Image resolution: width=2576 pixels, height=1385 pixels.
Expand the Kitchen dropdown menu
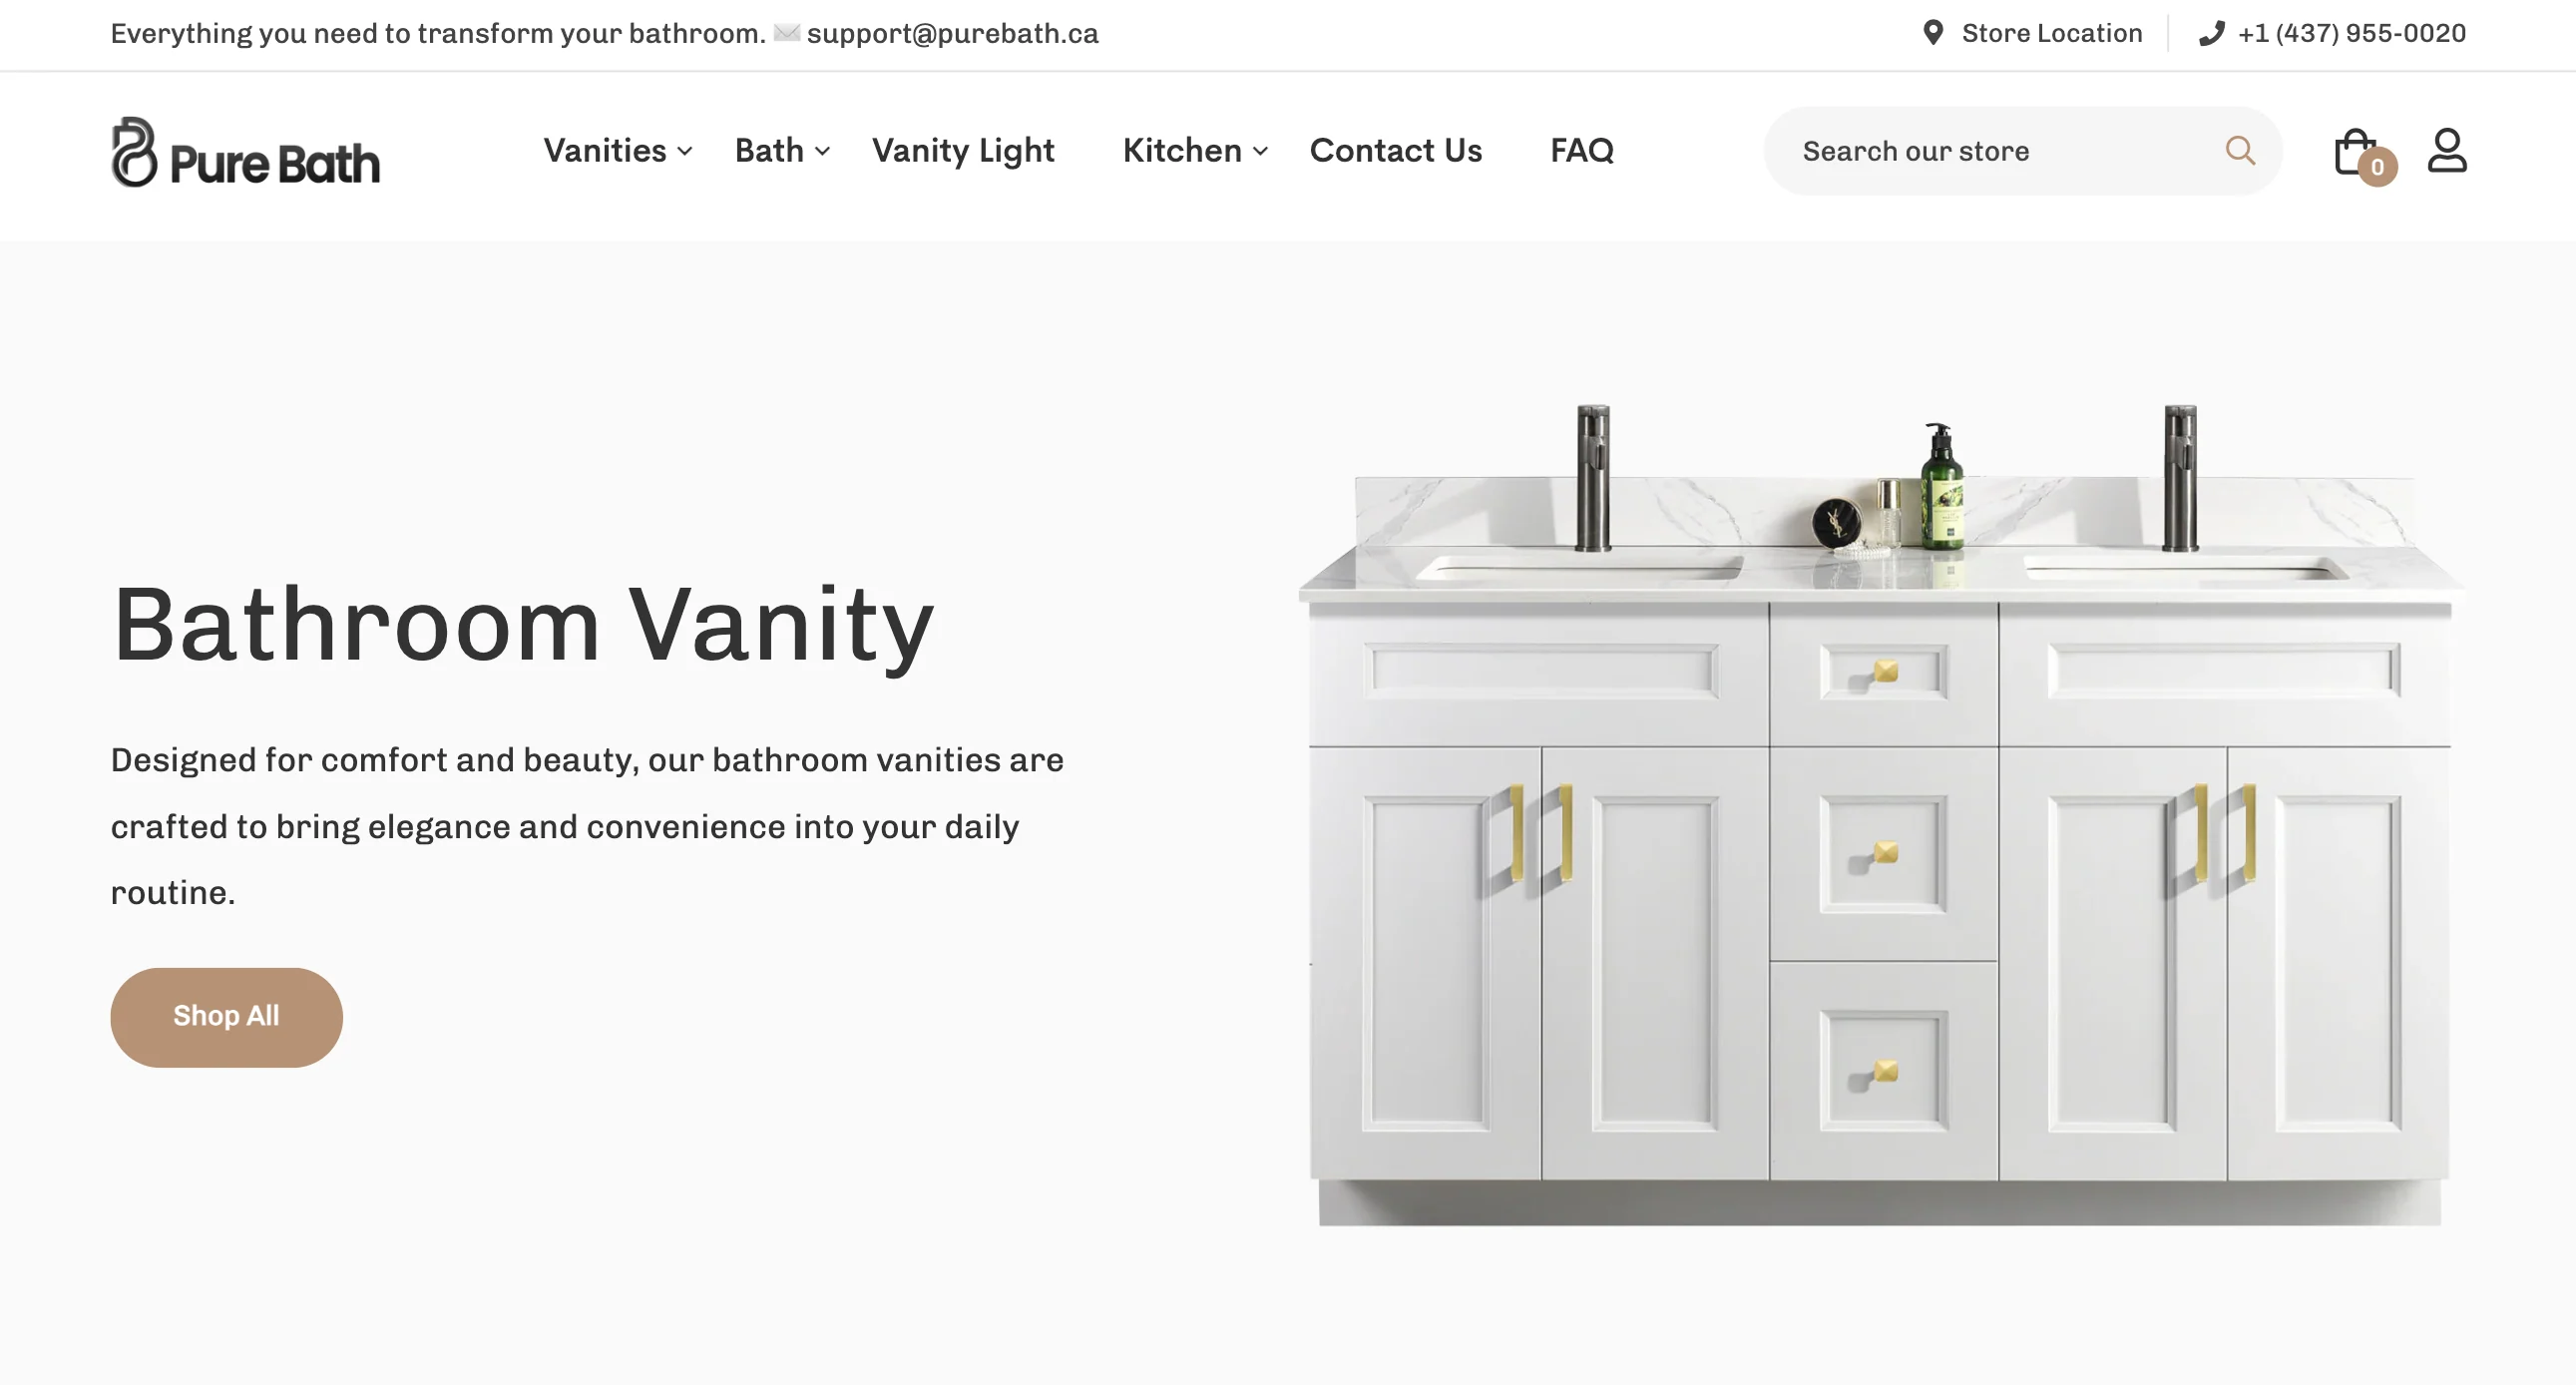(1195, 150)
